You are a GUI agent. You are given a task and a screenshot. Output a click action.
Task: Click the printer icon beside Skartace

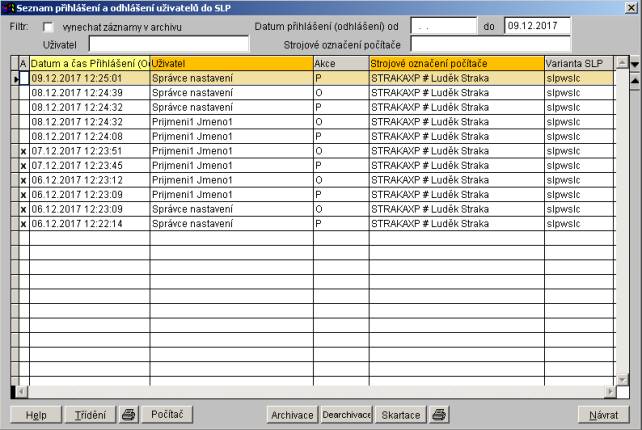(x=441, y=414)
